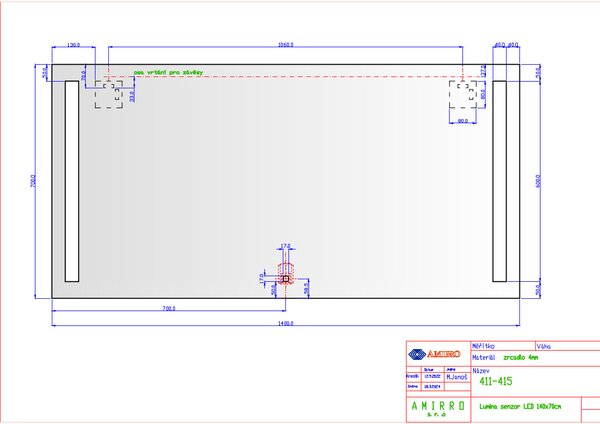Click the 130.0 dimension at the top left
Image resolution: width=600 pixels, height=424 pixels.
tap(73, 45)
